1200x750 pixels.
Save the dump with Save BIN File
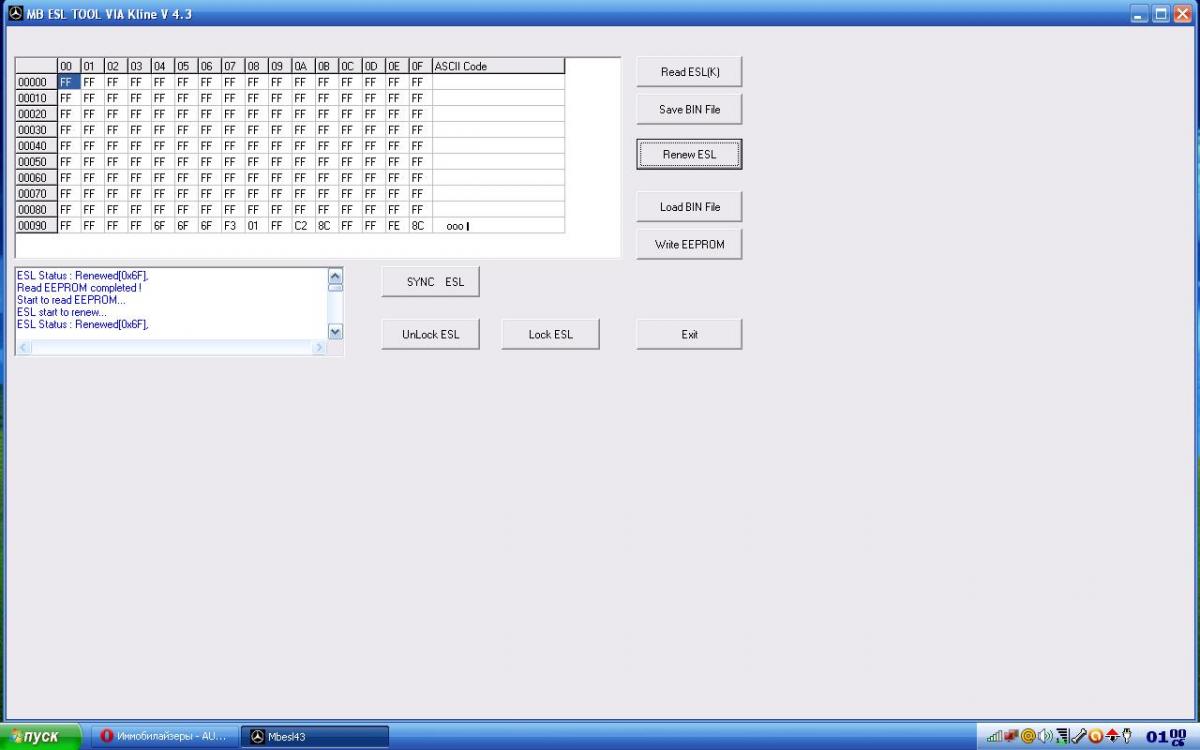click(689, 109)
